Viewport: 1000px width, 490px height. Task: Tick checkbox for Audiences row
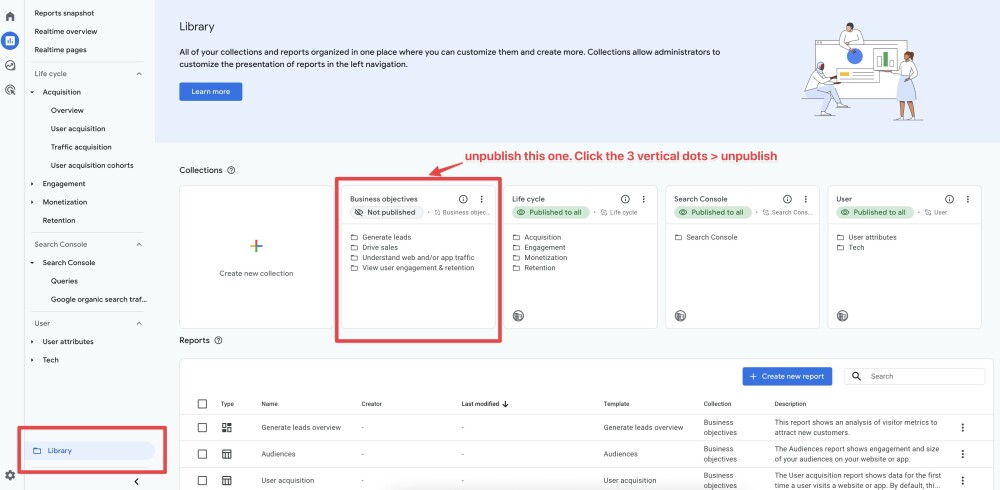click(x=202, y=454)
